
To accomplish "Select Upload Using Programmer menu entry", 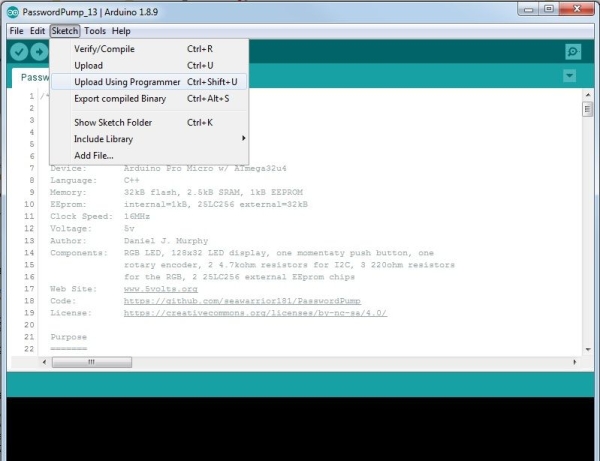I will 149,82.
